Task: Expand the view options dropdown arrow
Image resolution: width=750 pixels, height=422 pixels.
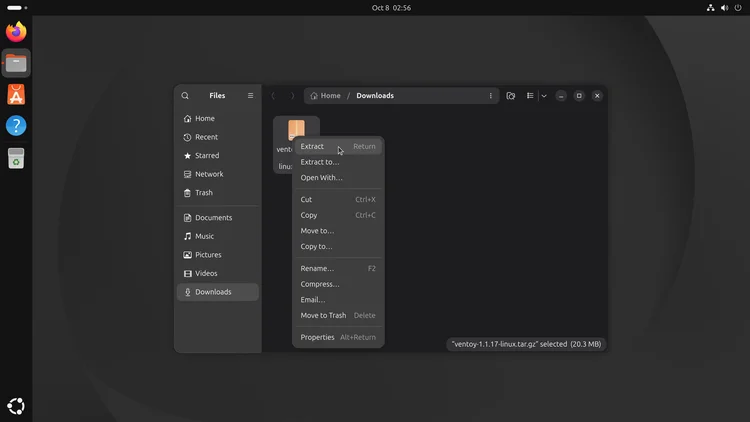Action: tap(544, 96)
